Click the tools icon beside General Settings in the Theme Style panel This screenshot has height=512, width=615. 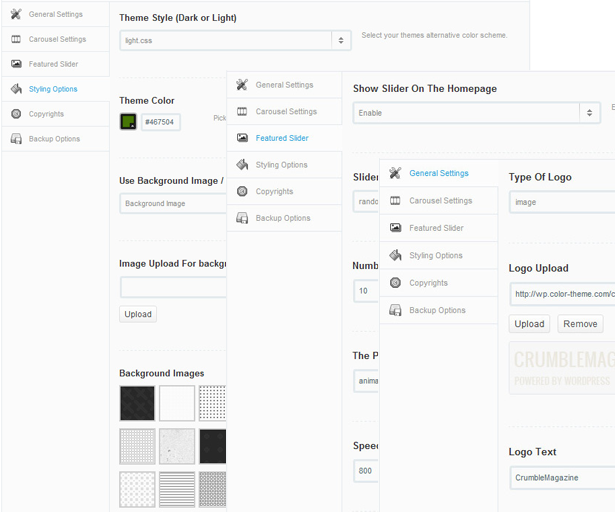tap(16, 15)
